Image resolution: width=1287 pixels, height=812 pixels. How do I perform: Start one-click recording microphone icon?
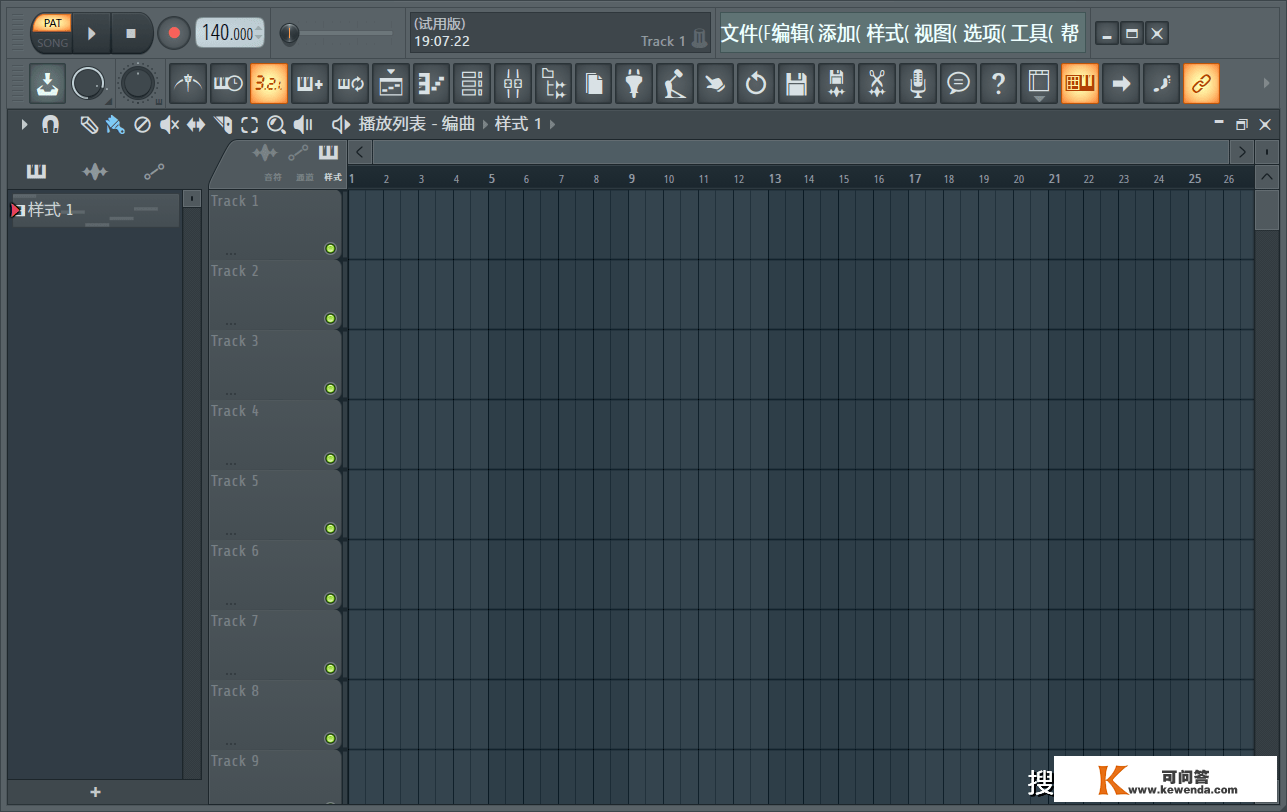(x=918, y=84)
